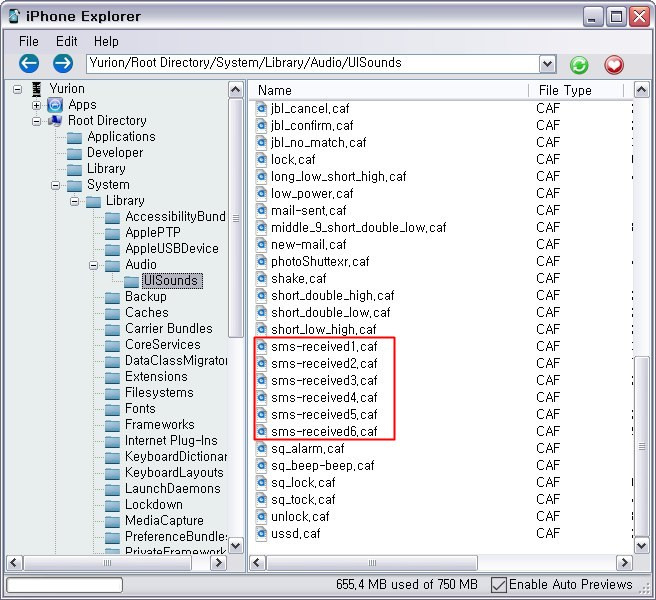Click the tree panel scroll-down arrow

point(236,546)
